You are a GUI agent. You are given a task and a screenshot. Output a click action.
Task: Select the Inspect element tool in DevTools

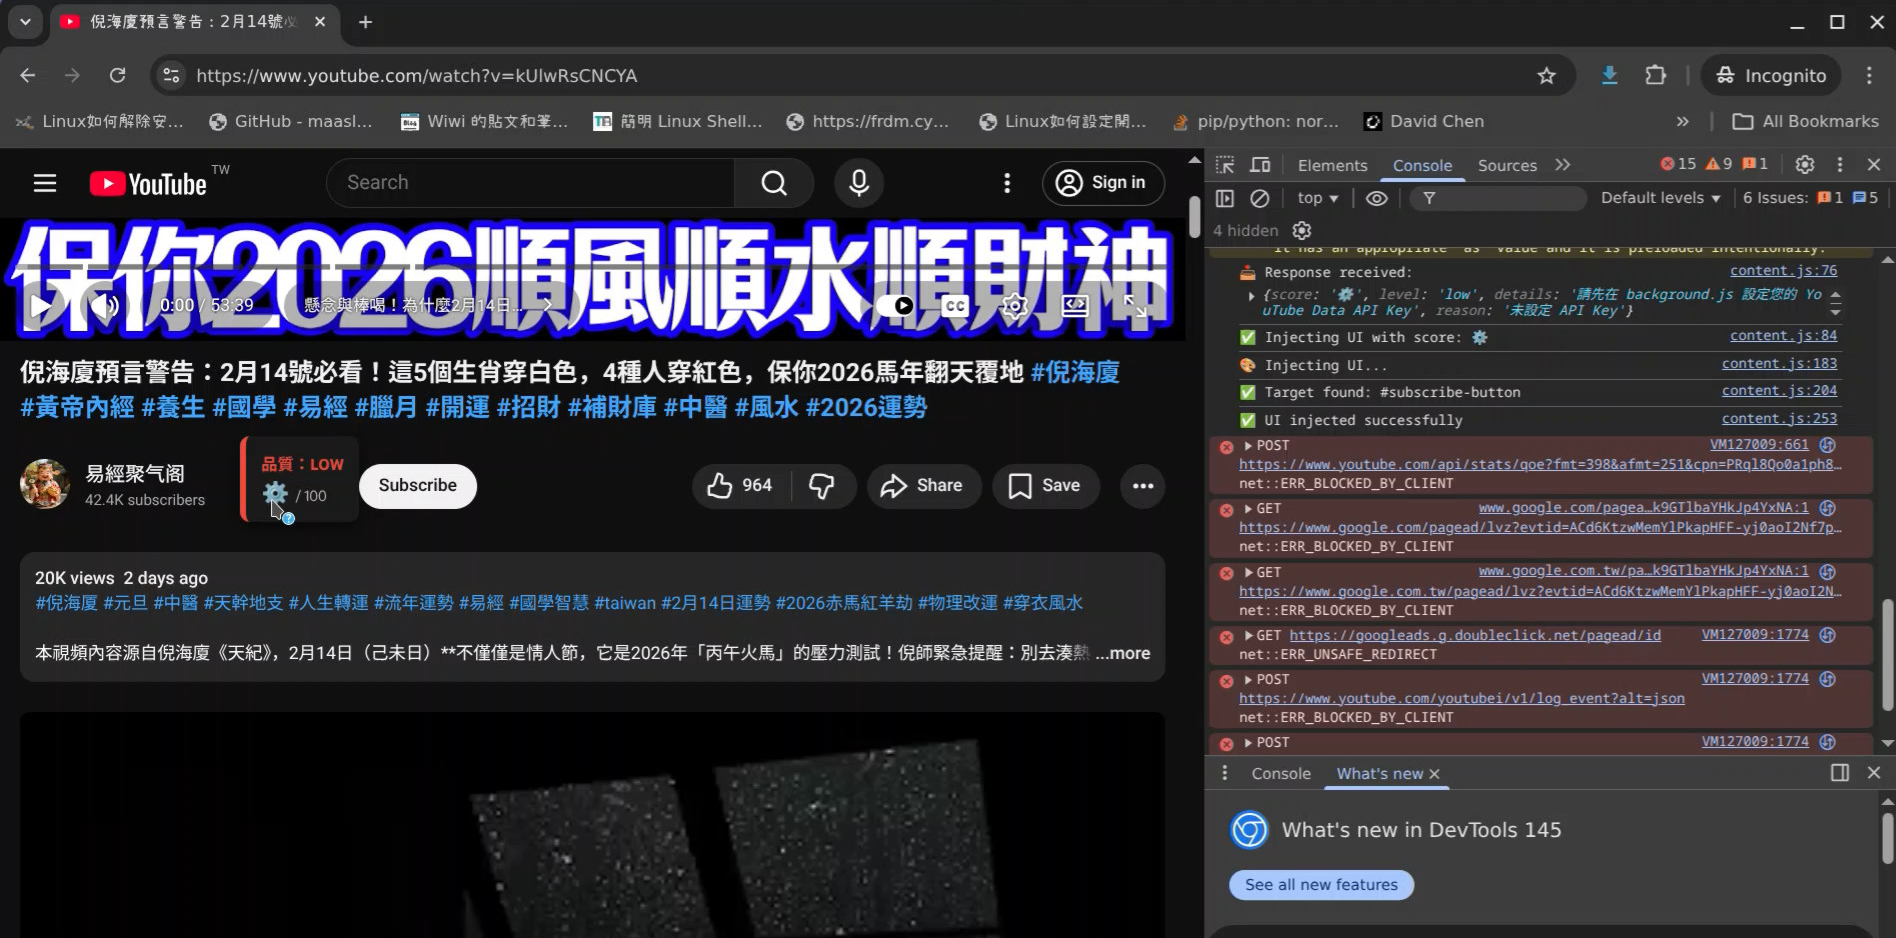(x=1225, y=164)
